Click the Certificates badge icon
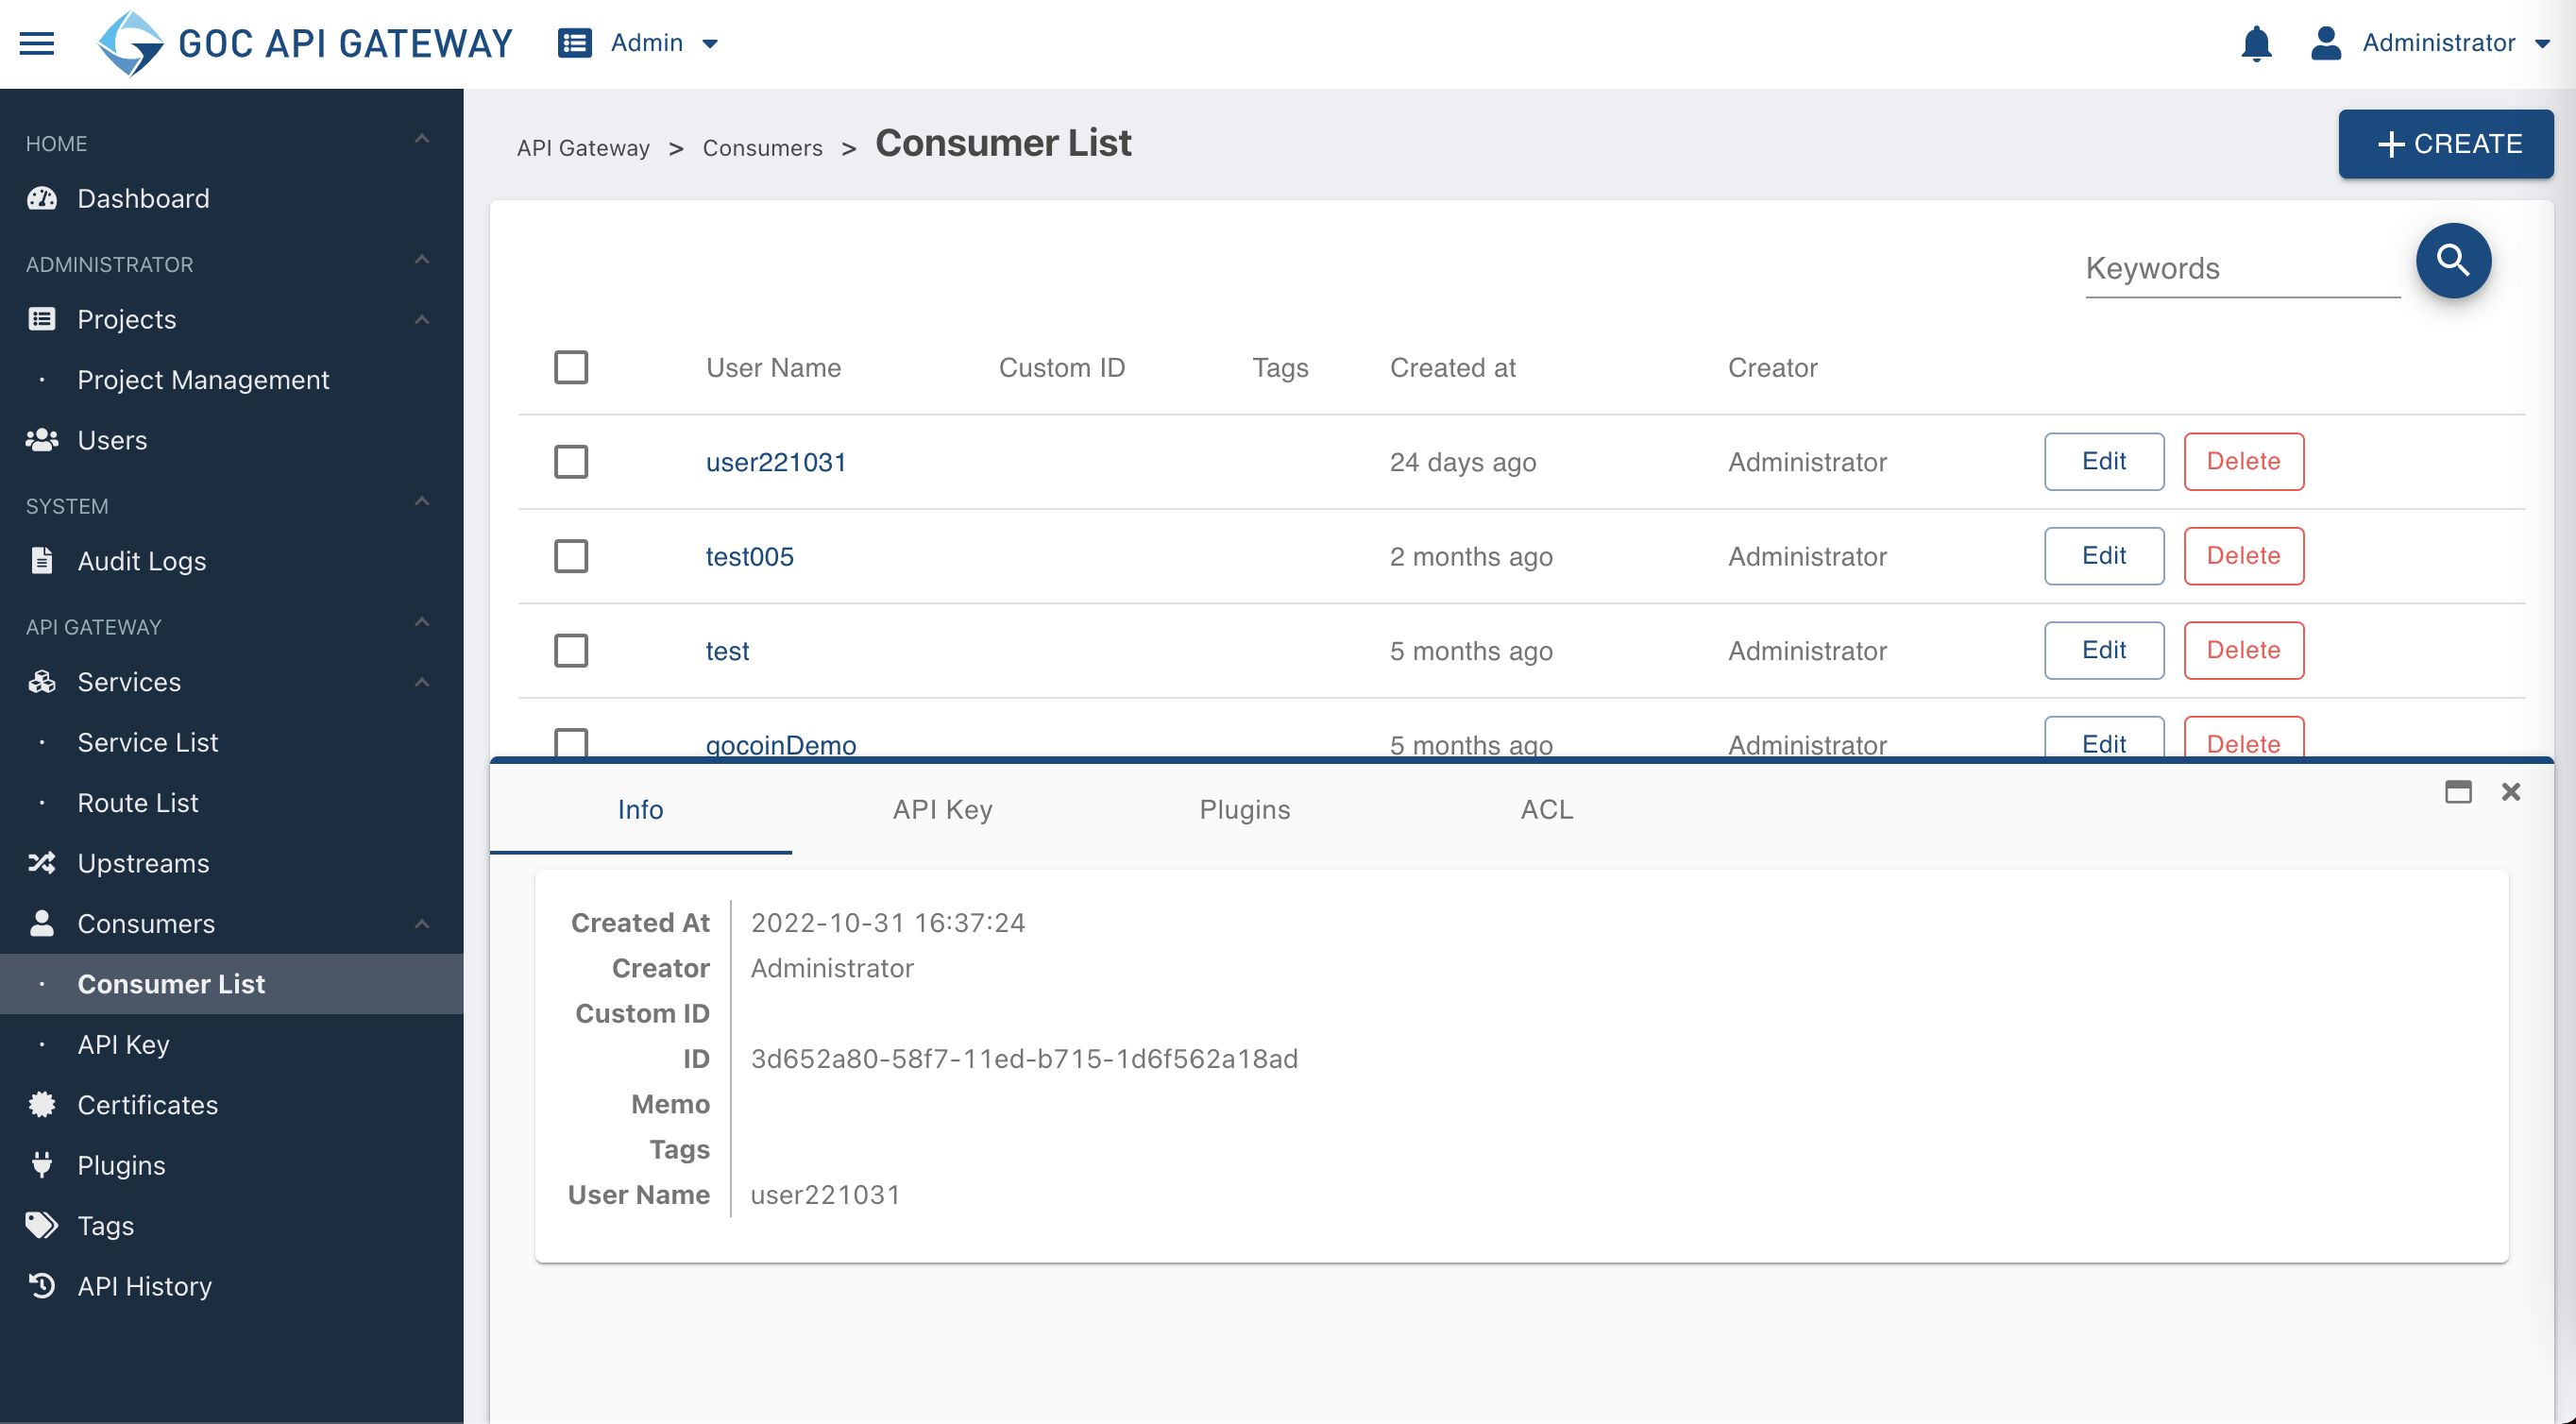The image size is (2576, 1424). 42,1104
